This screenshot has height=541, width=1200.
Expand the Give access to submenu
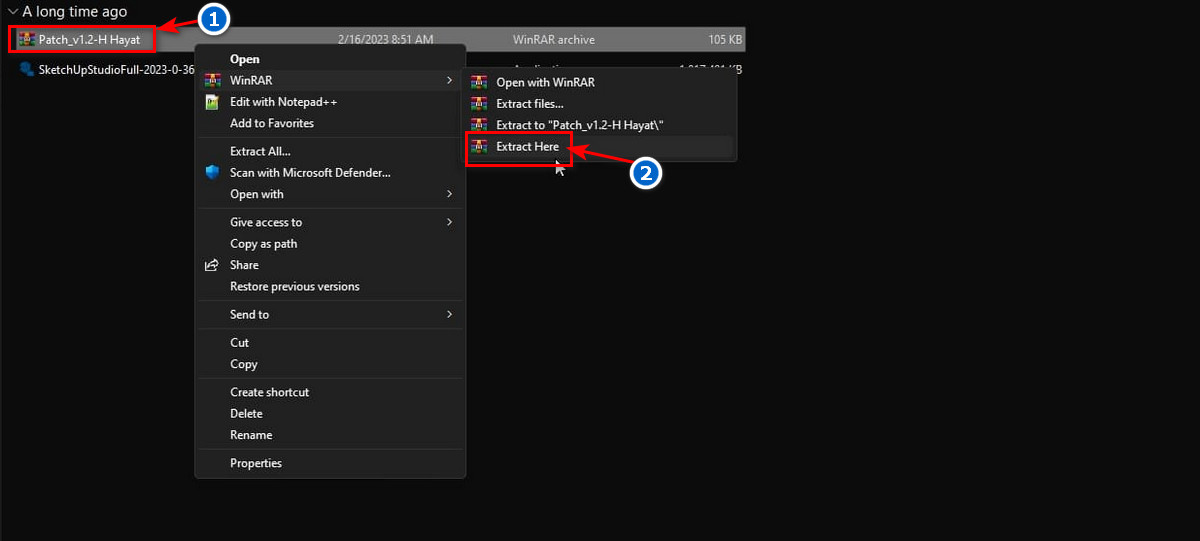point(449,222)
